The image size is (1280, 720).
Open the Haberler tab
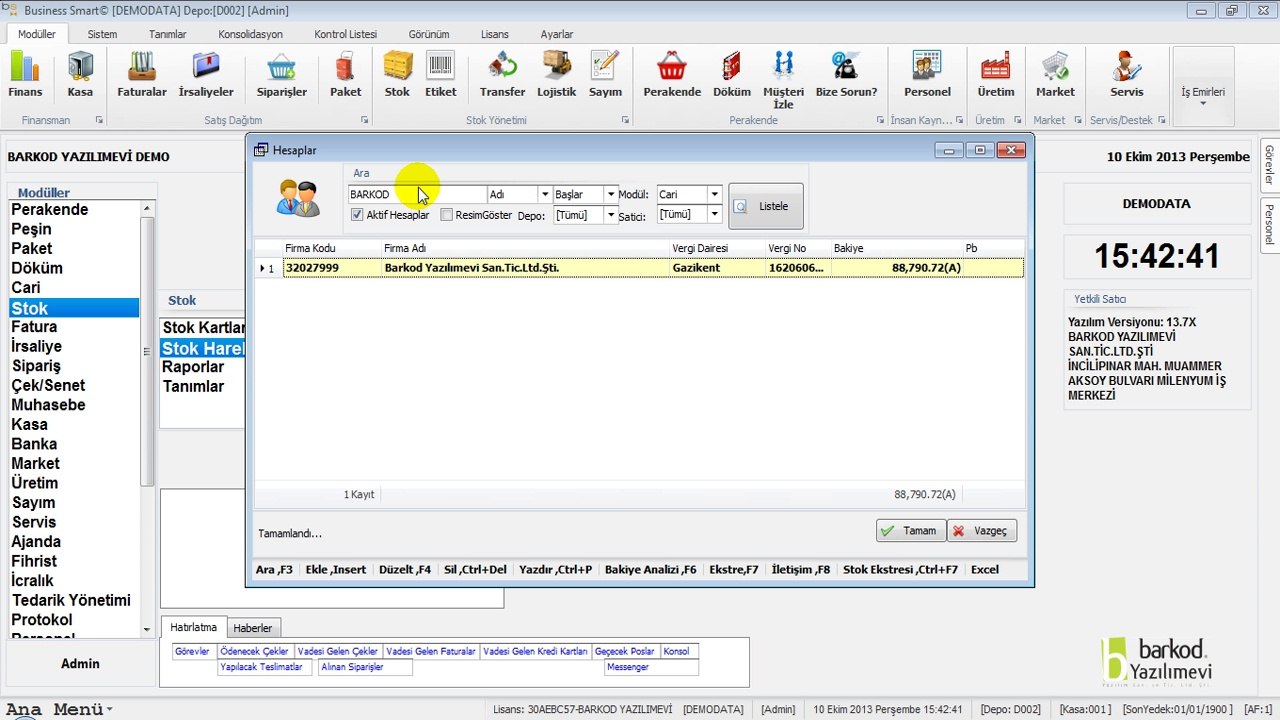[x=252, y=628]
